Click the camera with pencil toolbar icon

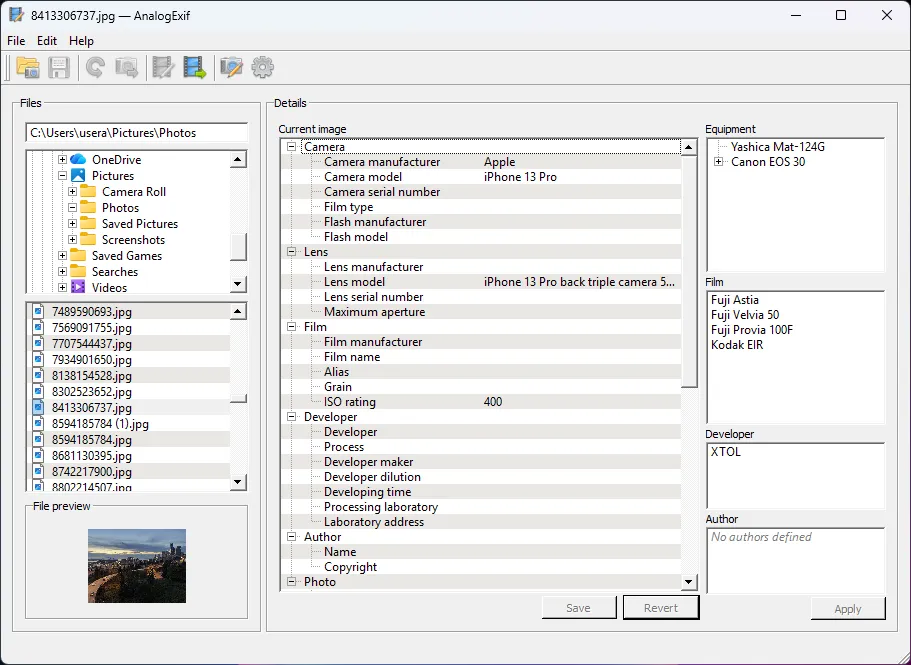click(x=231, y=68)
